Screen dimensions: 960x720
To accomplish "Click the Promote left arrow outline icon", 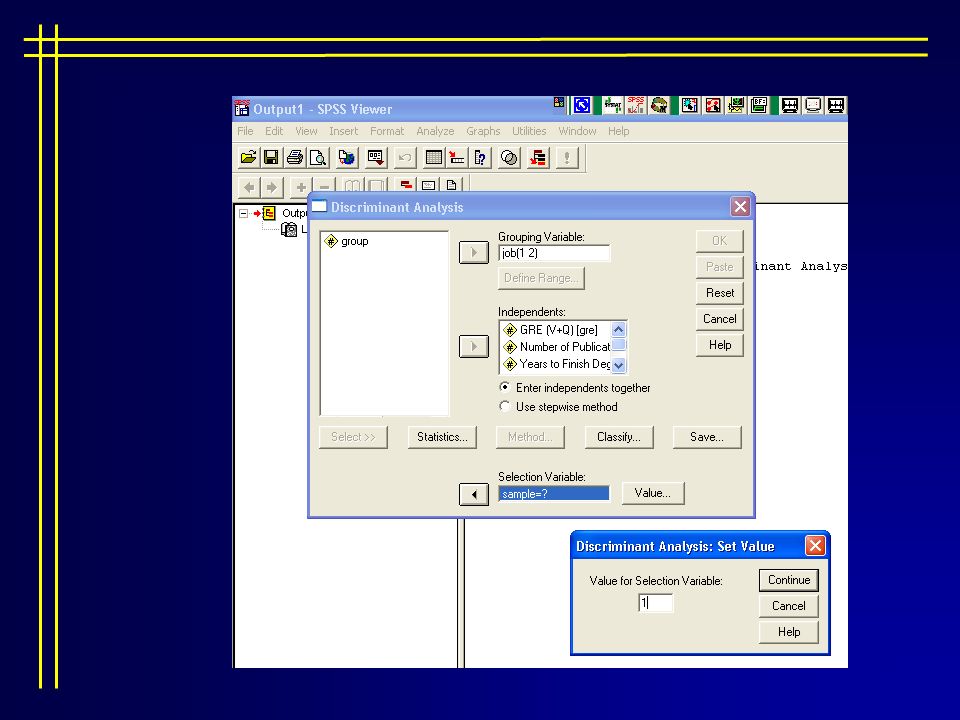I will (x=249, y=187).
